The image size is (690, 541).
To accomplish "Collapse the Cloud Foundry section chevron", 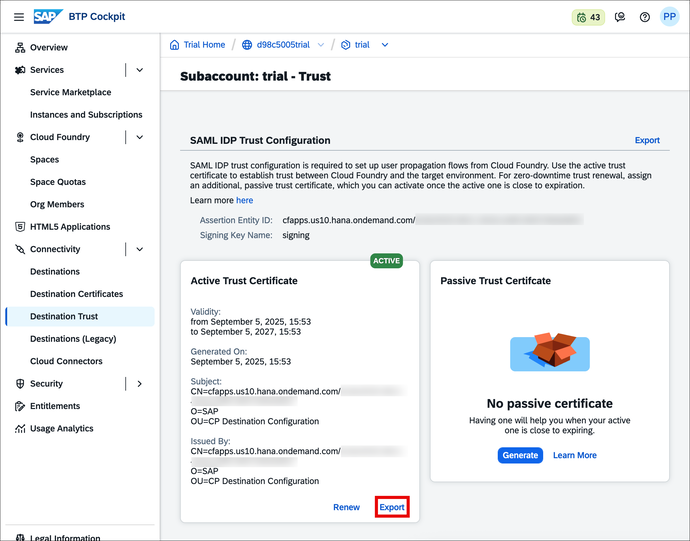I will click(139, 137).
